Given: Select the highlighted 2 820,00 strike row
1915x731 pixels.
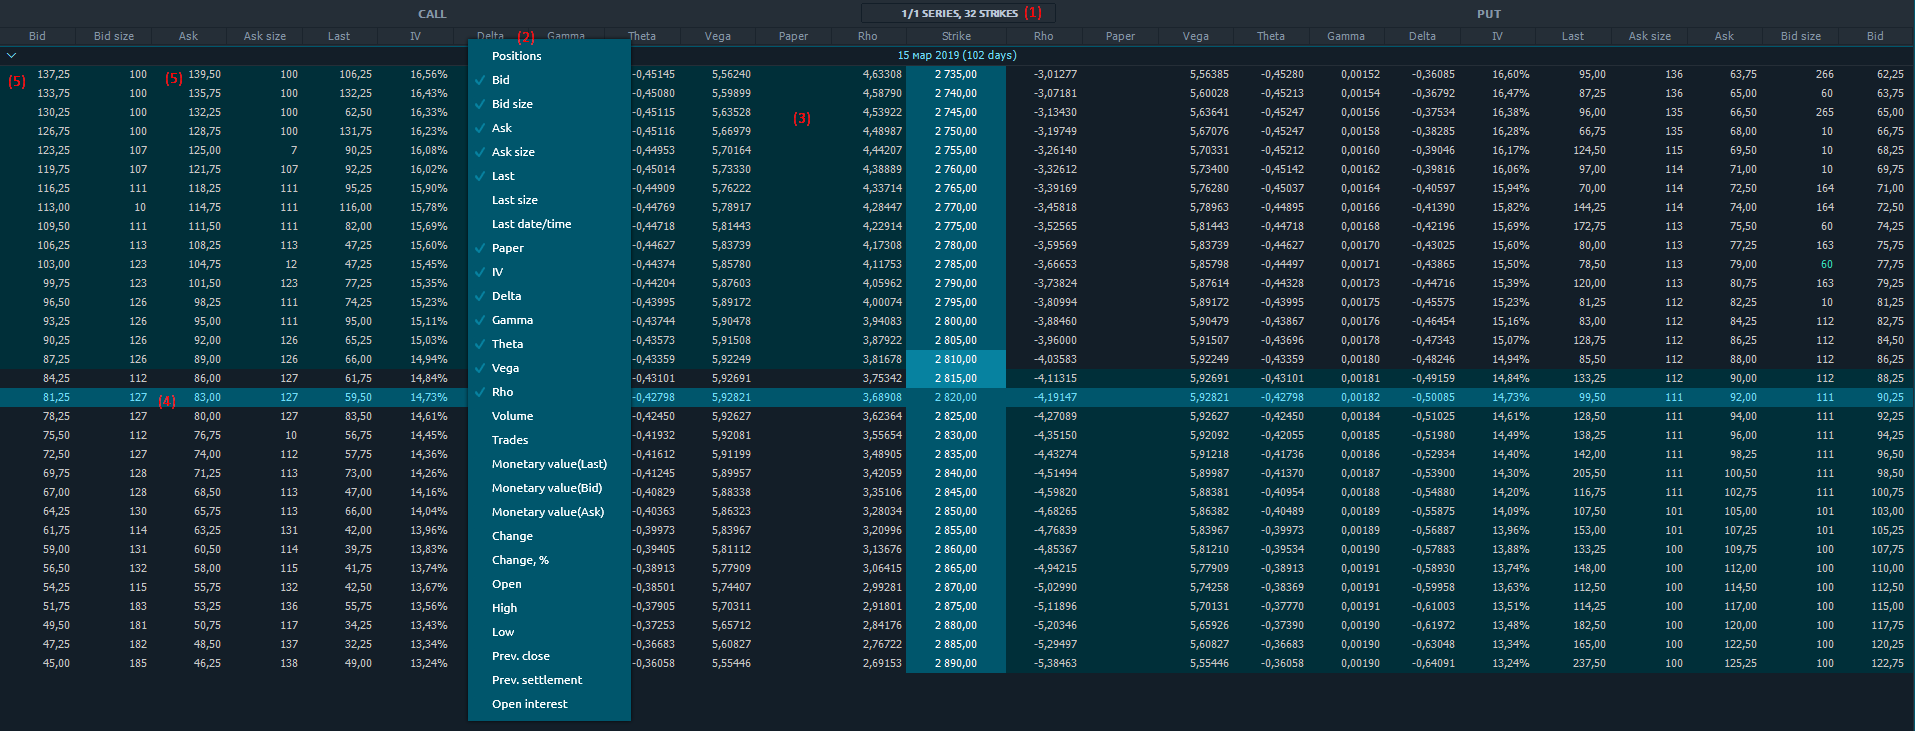Looking at the screenshot, I should coord(956,397).
